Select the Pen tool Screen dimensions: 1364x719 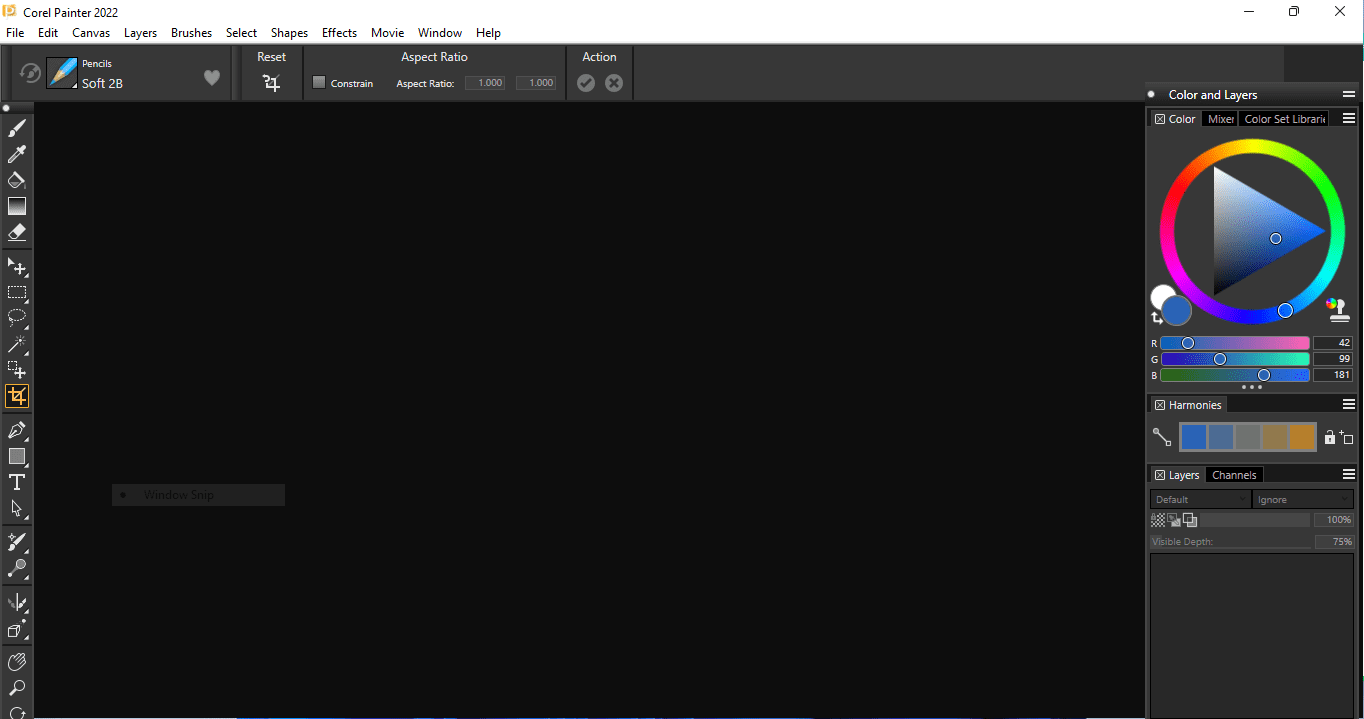point(17,430)
